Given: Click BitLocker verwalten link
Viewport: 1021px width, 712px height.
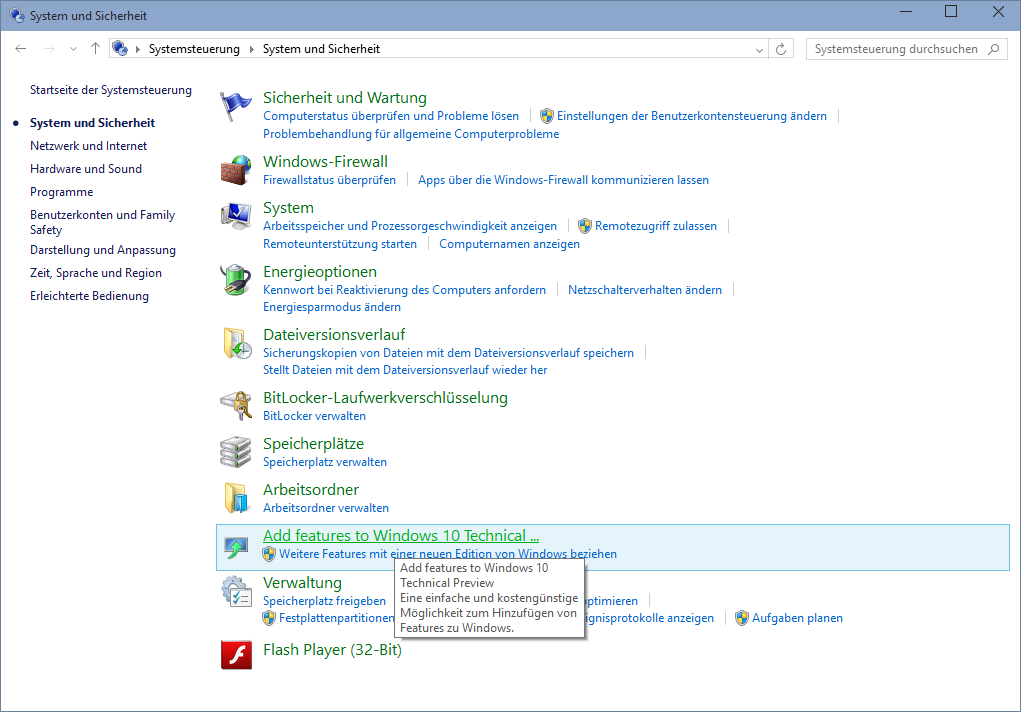Looking at the screenshot, I should 315,416.
